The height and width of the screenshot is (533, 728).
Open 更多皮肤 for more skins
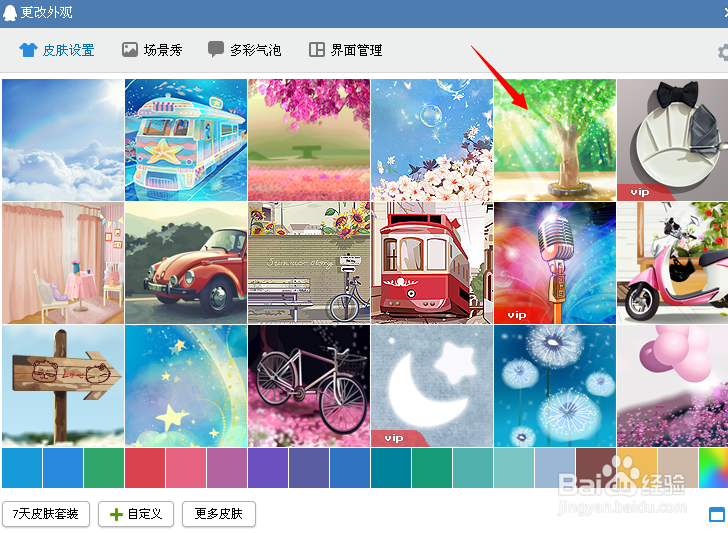(x=219, y=514)
